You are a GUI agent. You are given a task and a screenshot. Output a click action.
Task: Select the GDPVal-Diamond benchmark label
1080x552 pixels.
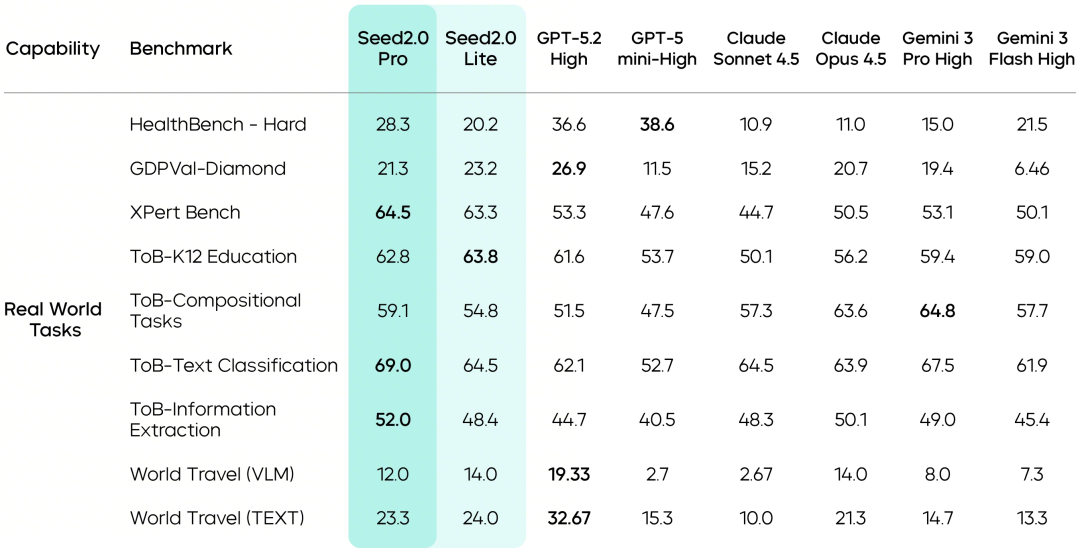tap(207, 169)
